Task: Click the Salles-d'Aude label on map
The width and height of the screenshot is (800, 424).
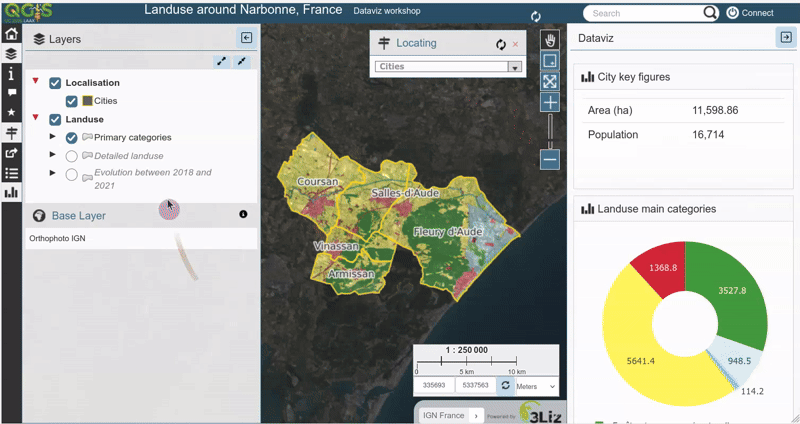Action: [x=405, y=193]
